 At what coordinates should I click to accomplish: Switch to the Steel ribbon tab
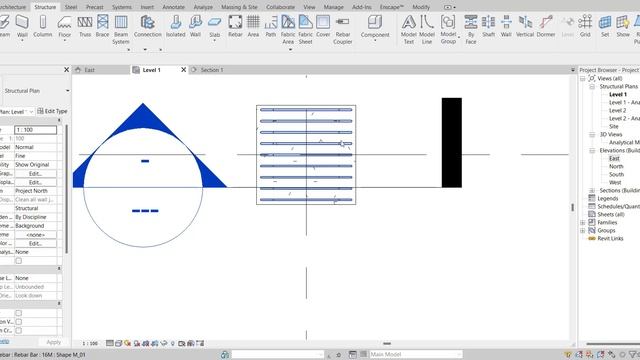point(71,7)
